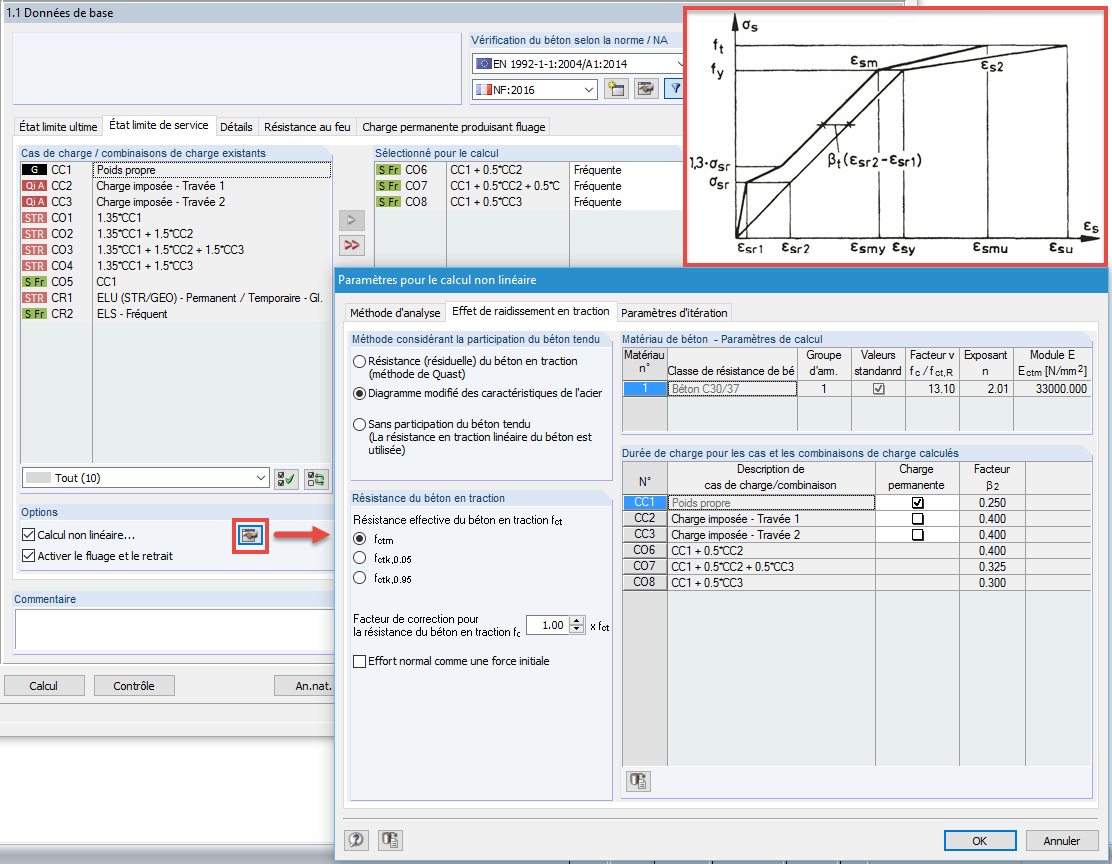The image size is (1112, 864).
Task: Open Charge permanente produisant fluage tab
Action: tap(454, 127)
